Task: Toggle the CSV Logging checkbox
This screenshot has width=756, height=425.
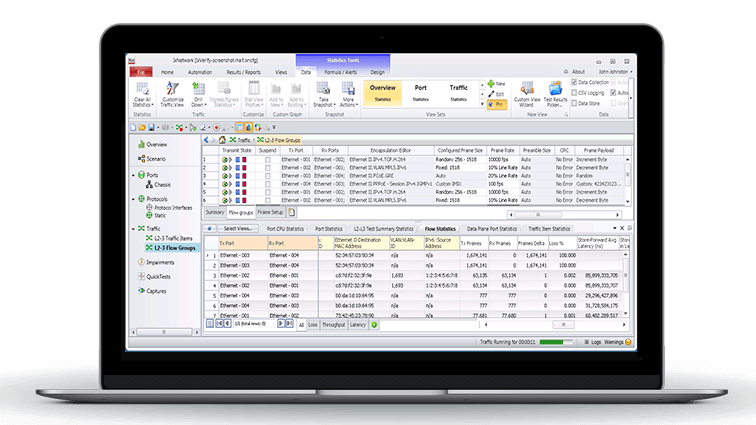Action: pyautogui.click(x=574, y=93)
